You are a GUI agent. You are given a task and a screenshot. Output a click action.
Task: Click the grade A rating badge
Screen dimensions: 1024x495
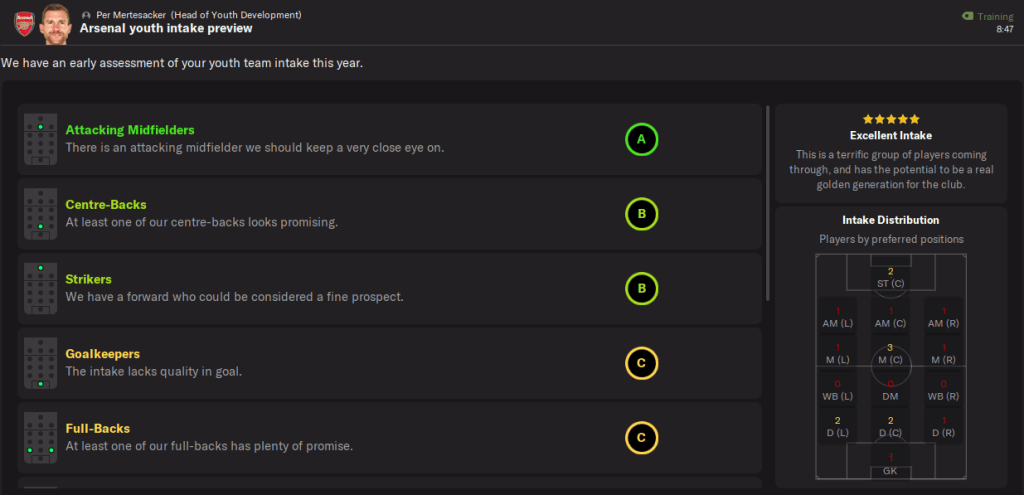[641, 140]
